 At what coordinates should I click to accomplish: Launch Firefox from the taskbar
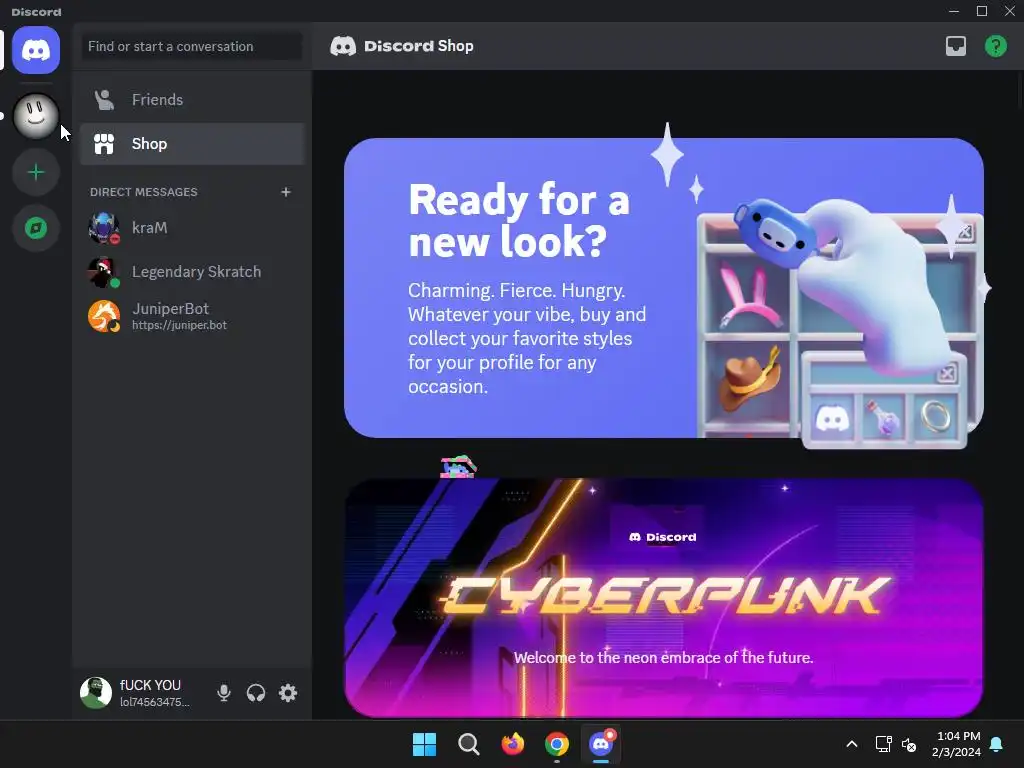pyautogui.click(x=513, y=744)
